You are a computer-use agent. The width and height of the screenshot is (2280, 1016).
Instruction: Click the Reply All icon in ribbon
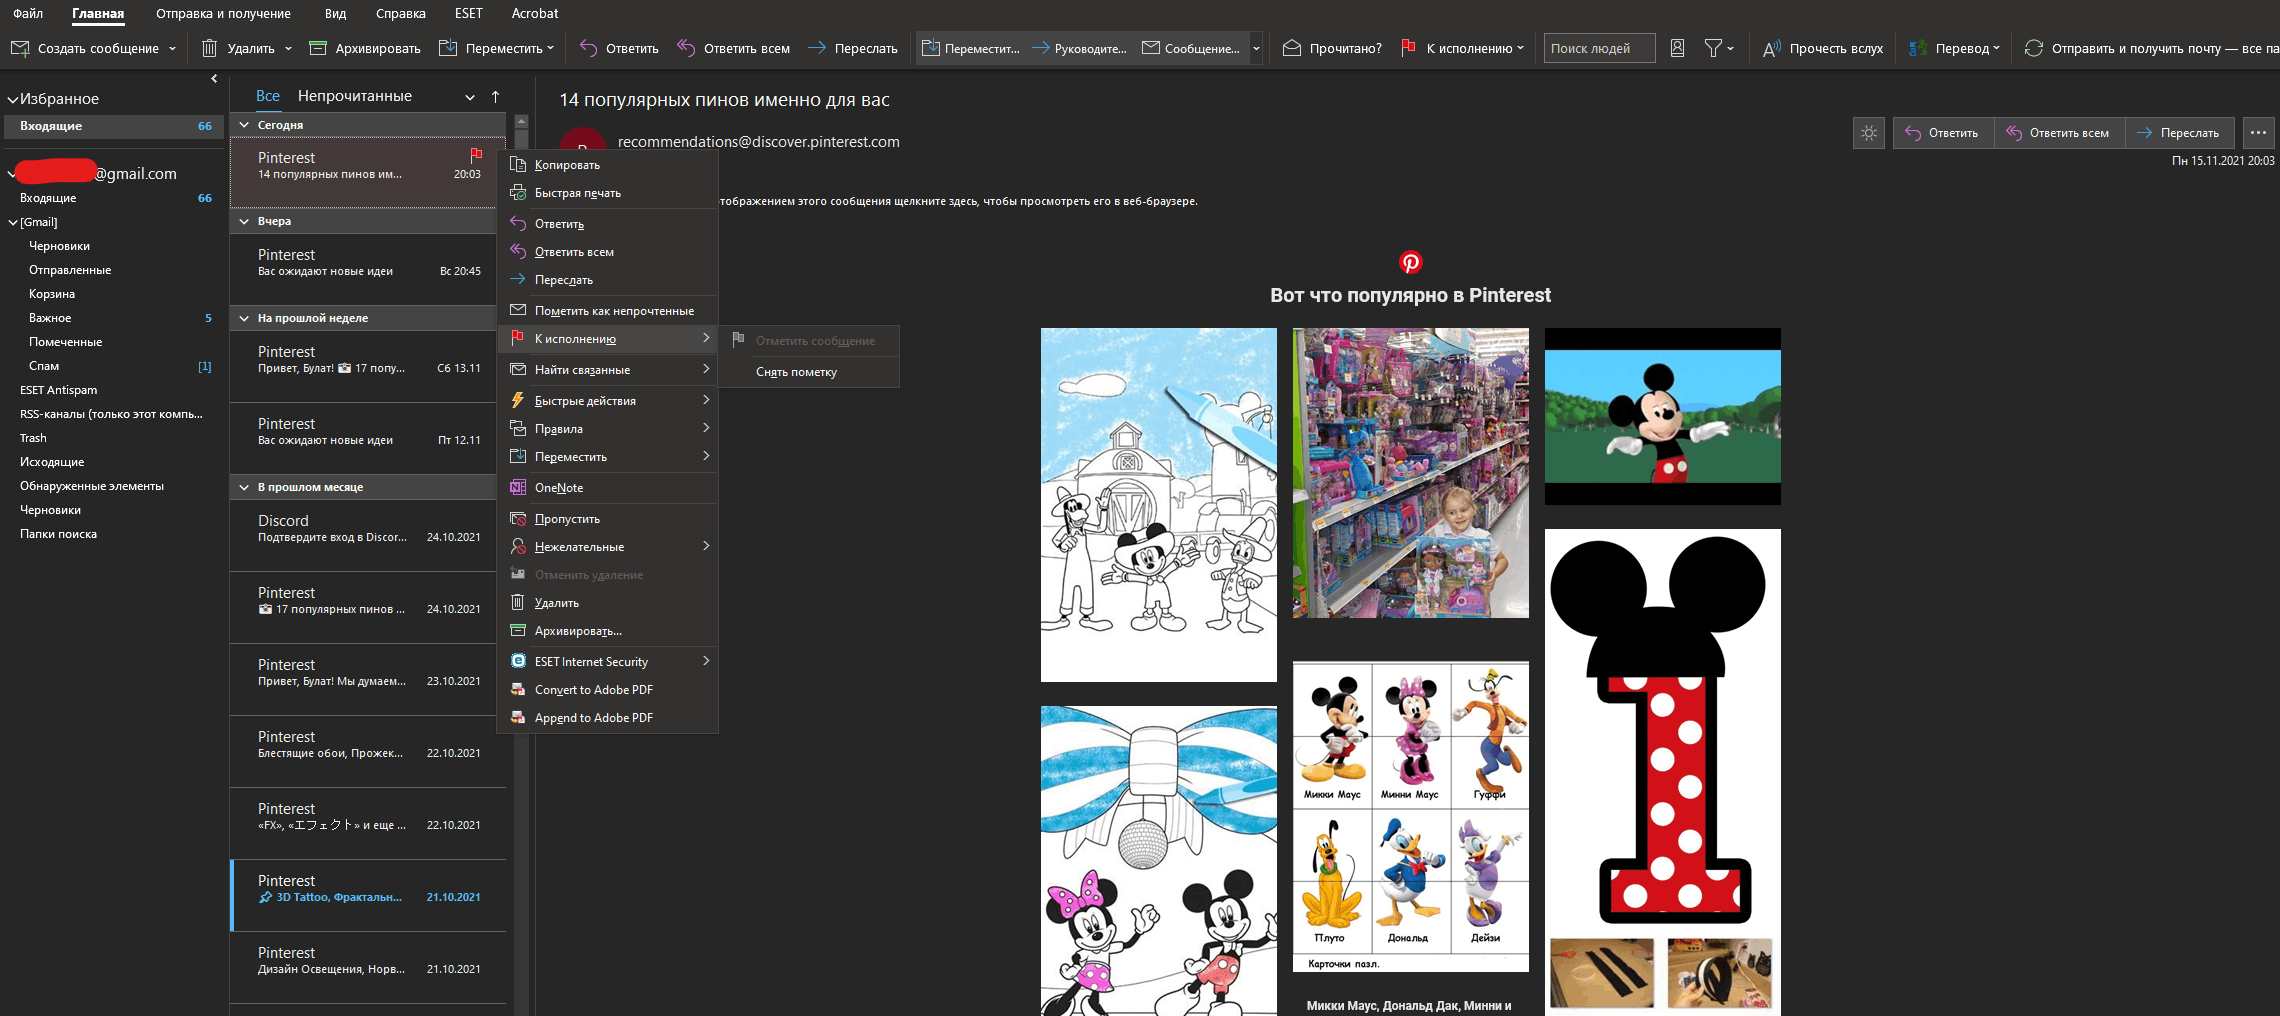click(686, 48)
